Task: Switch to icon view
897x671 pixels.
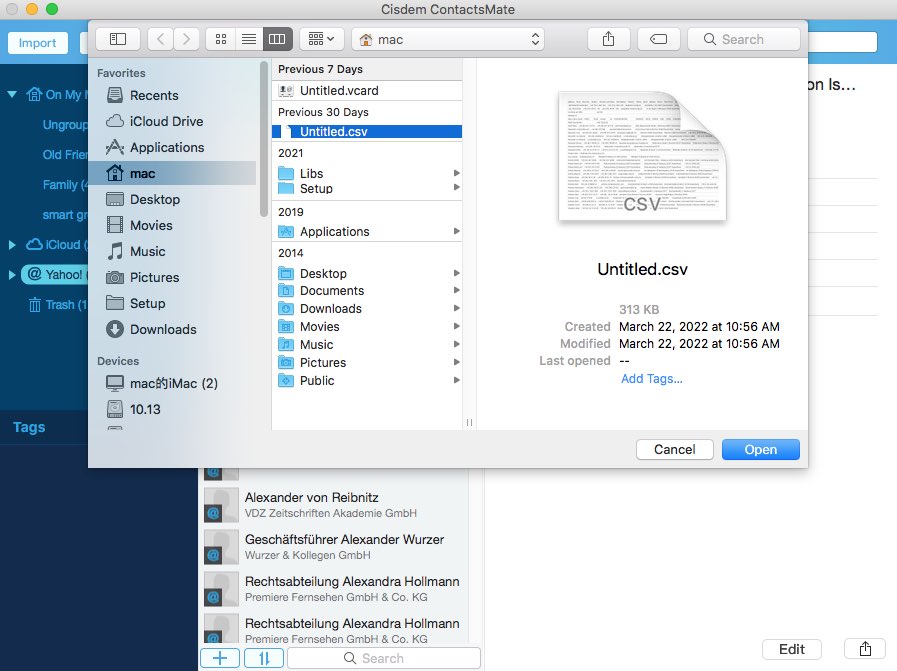Action: point(221,39)
